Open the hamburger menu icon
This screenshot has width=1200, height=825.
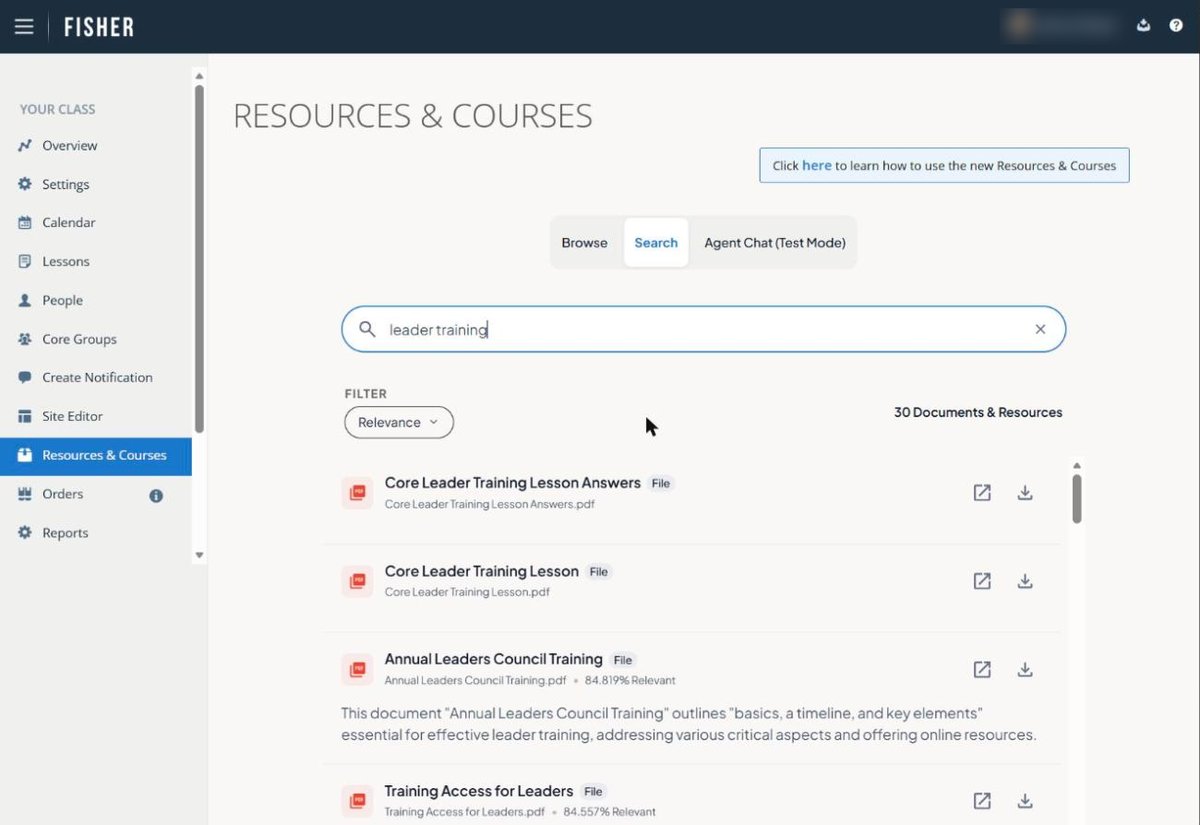point(23,27)
